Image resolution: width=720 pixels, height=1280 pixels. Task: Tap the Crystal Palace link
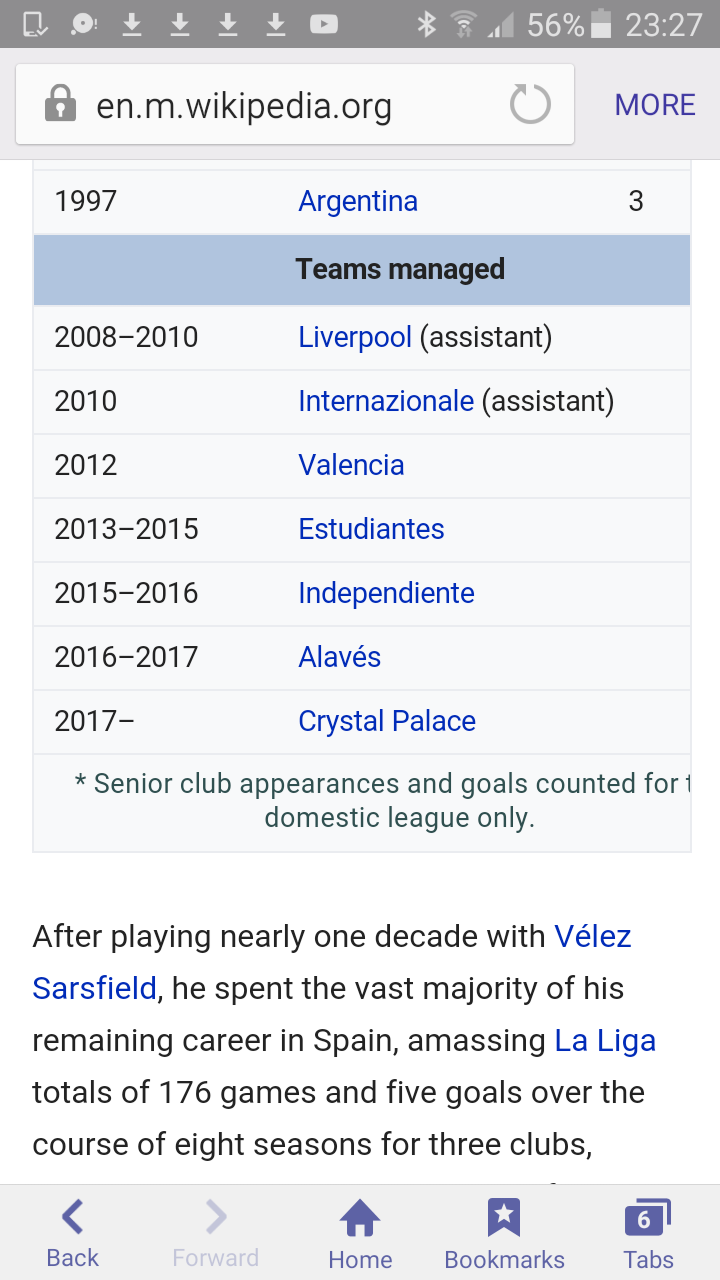click(387, 721)
